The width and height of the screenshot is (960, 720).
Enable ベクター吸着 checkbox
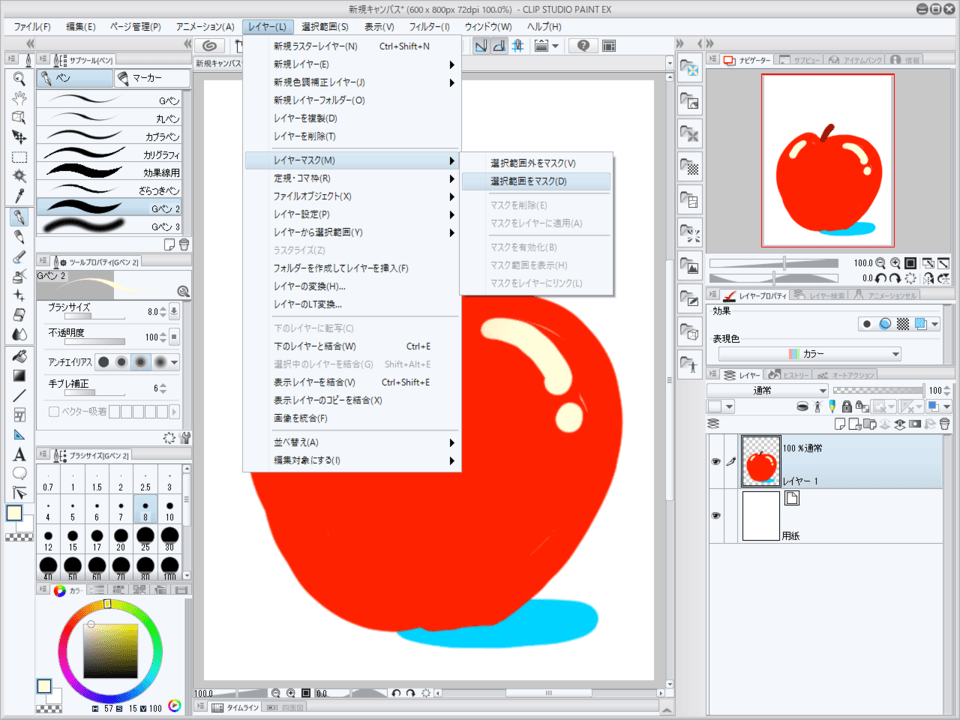click(54, 411)
